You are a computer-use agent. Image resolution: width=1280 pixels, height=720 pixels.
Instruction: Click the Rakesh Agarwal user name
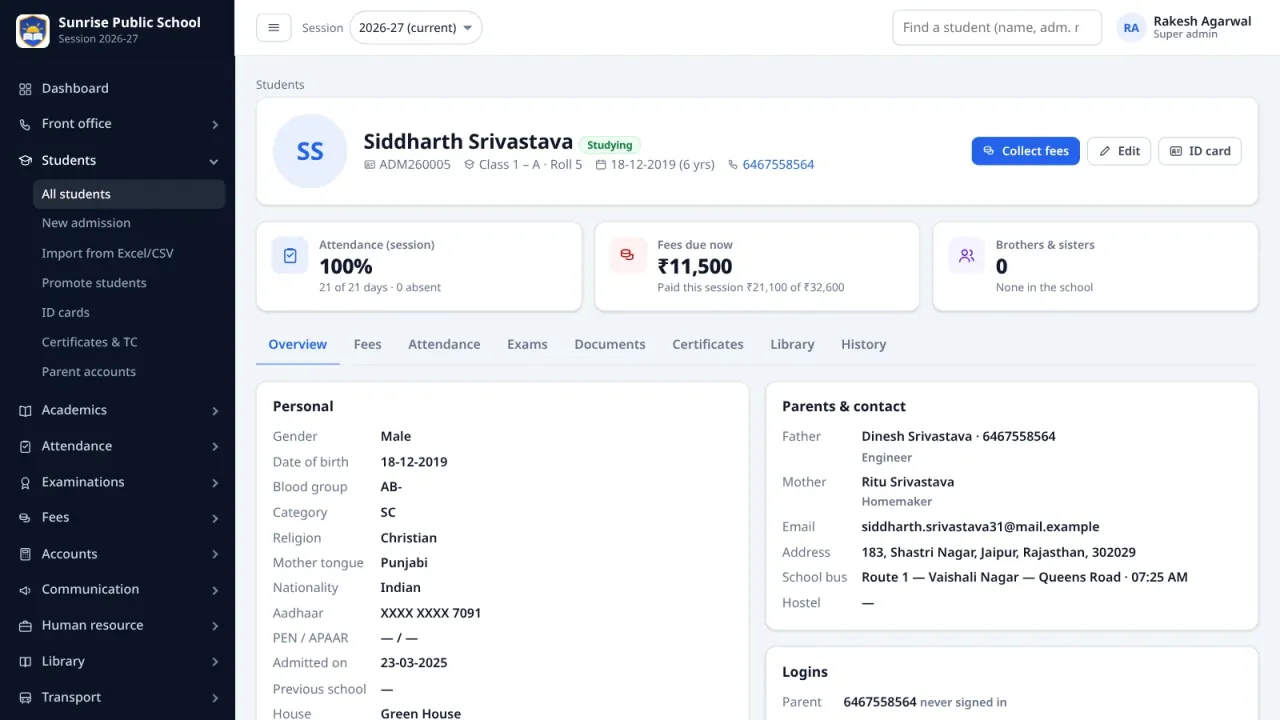click(1202, 21)
